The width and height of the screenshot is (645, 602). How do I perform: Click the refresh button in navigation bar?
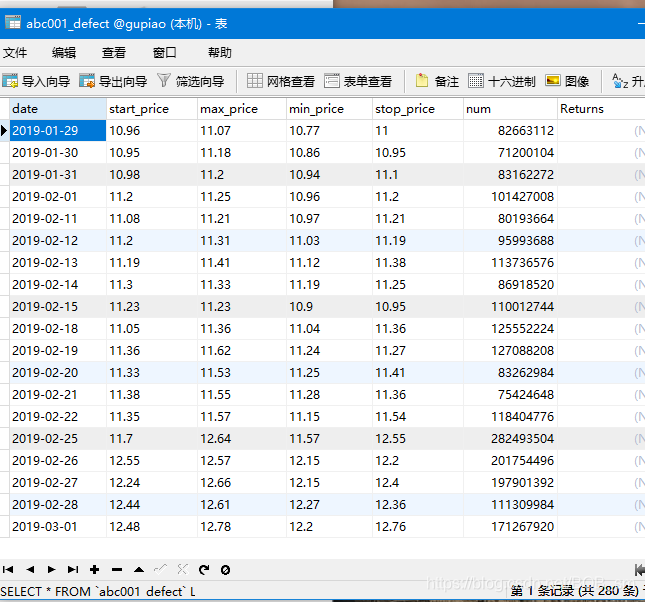tap(204, 569)
